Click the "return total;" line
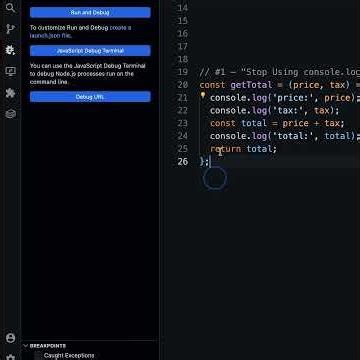Viewport: 360px width, 360px height. point(243,149)
